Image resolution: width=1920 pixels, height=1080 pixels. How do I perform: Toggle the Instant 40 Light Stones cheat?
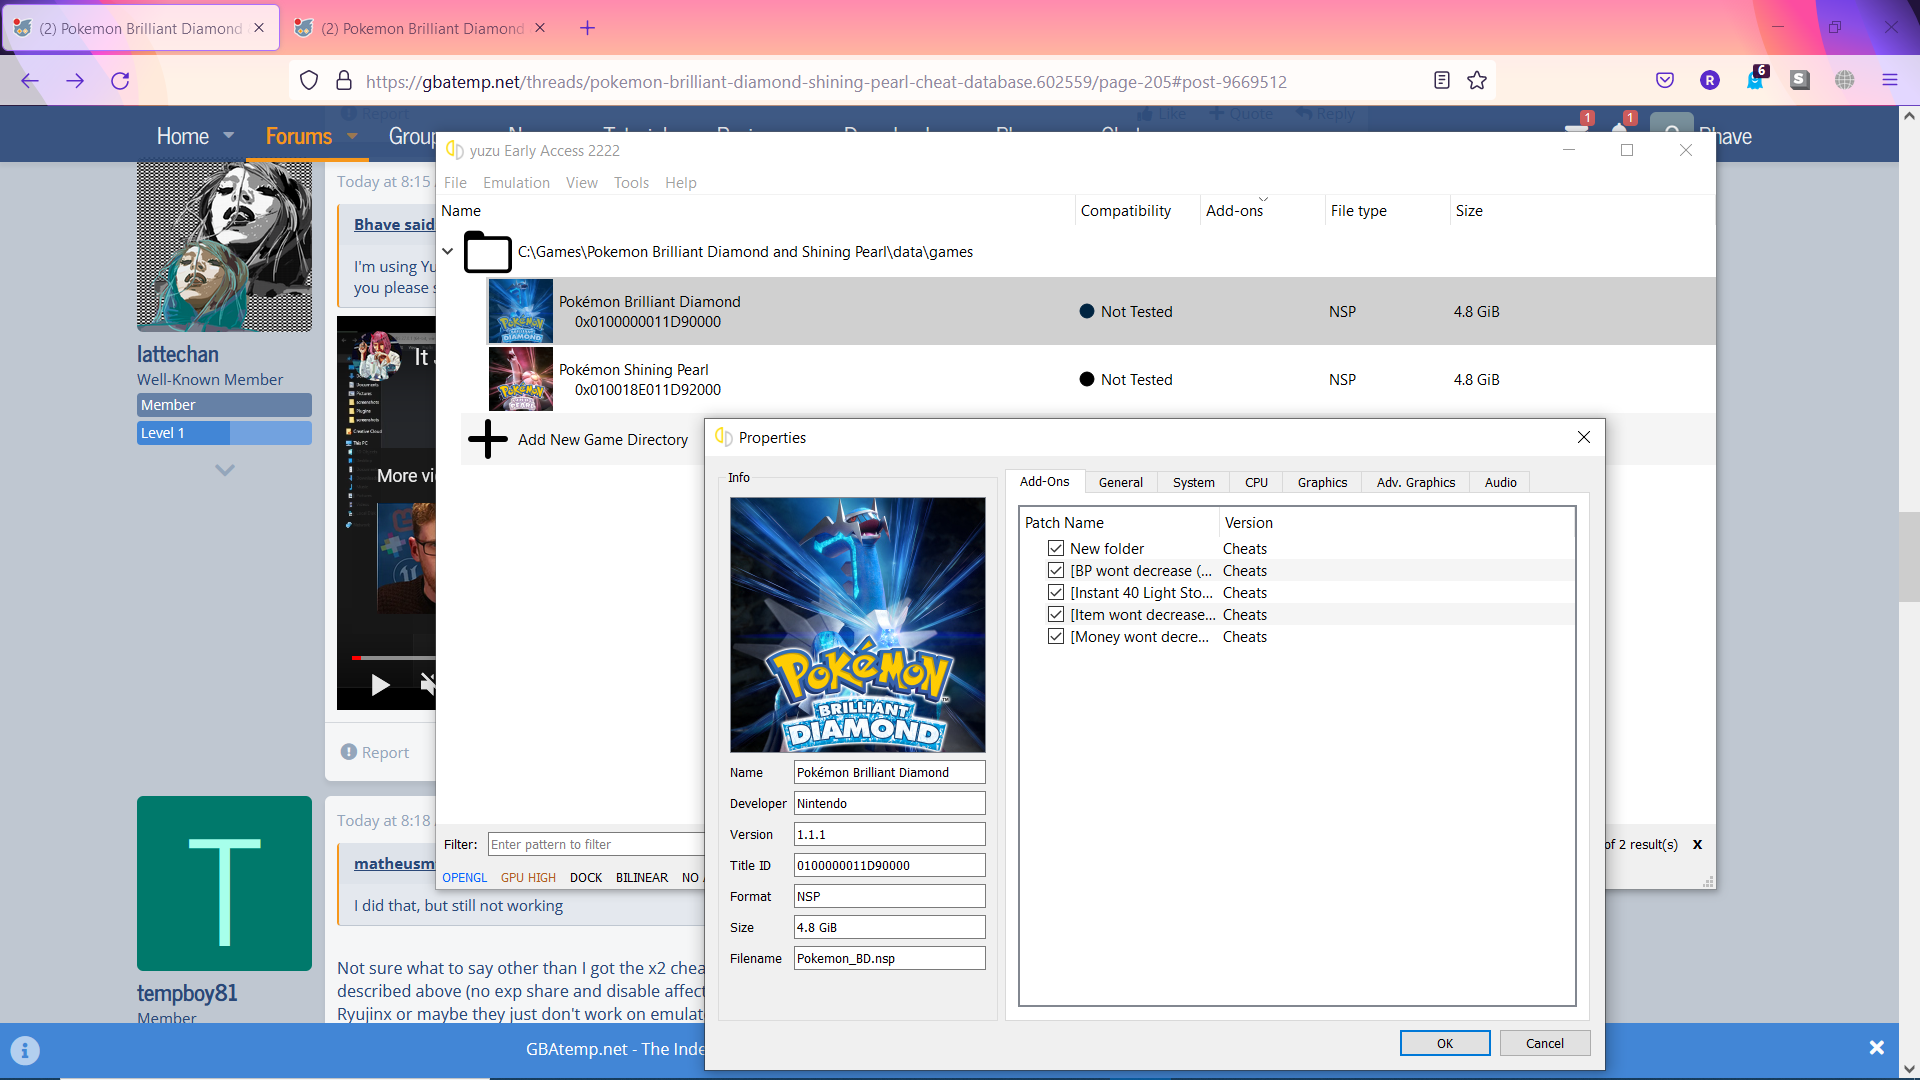[x=1056, y=592]
